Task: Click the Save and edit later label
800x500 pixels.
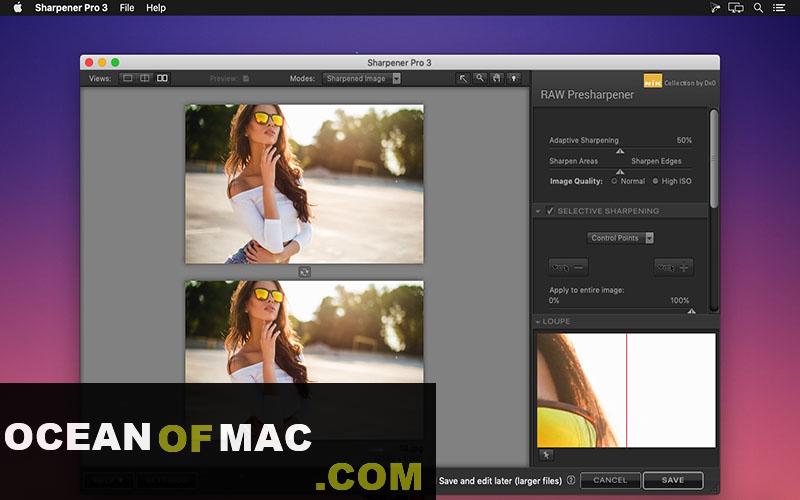Action: click(500, 481)
